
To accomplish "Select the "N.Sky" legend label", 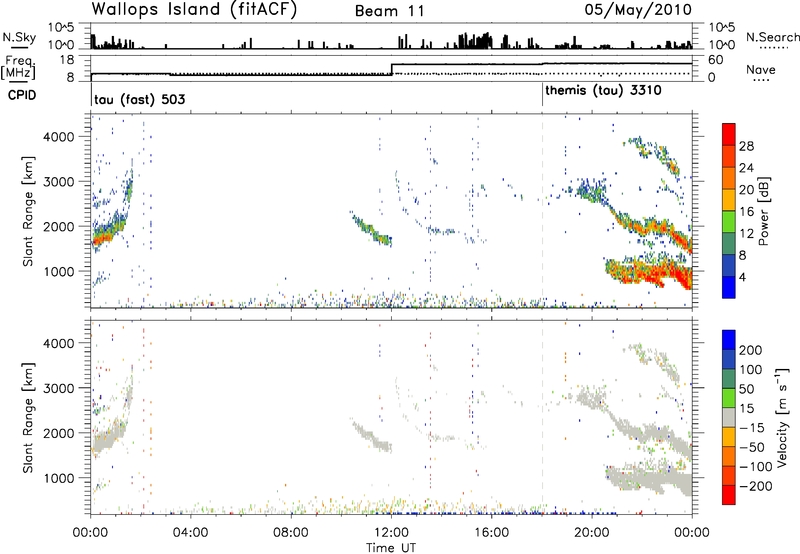I will (x=19, y=37).
